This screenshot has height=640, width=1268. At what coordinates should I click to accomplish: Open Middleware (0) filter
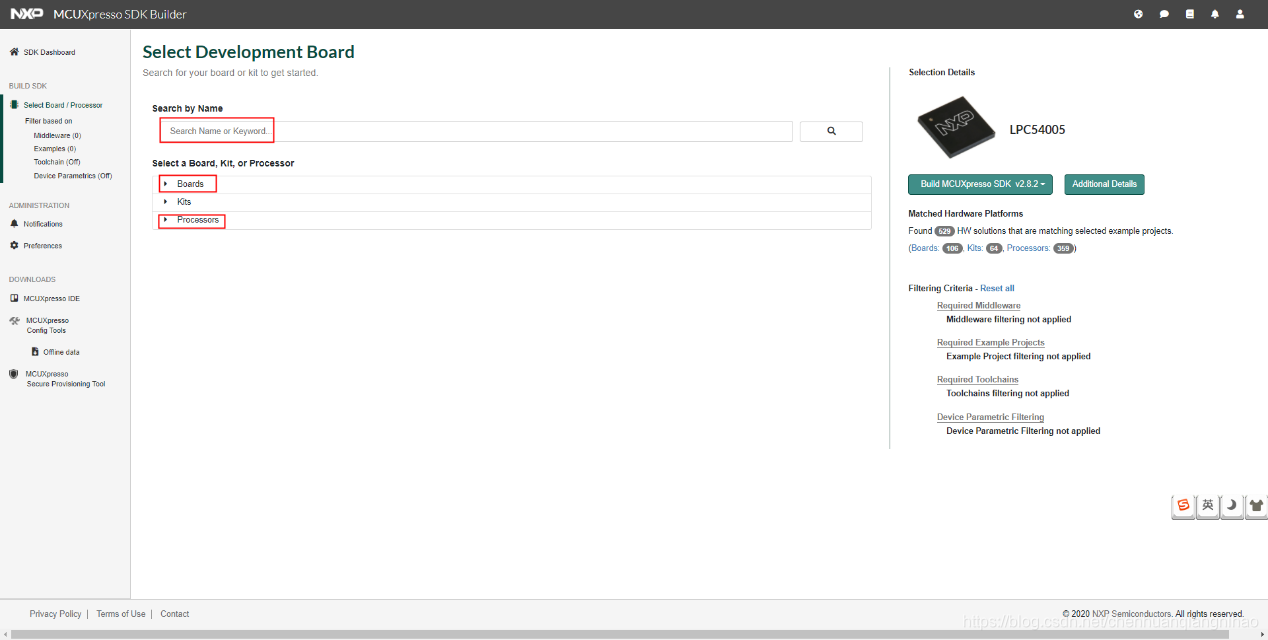pyautogui.click(x=57, y=135)
